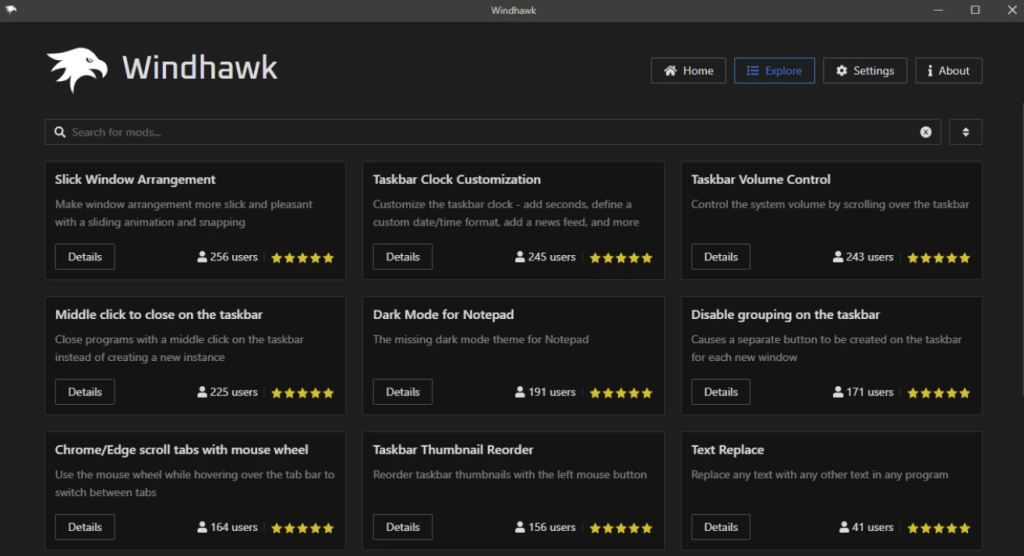Select the Taskbar Clock Customization title
1024x556 pixels.
click(x=456, y=179)
